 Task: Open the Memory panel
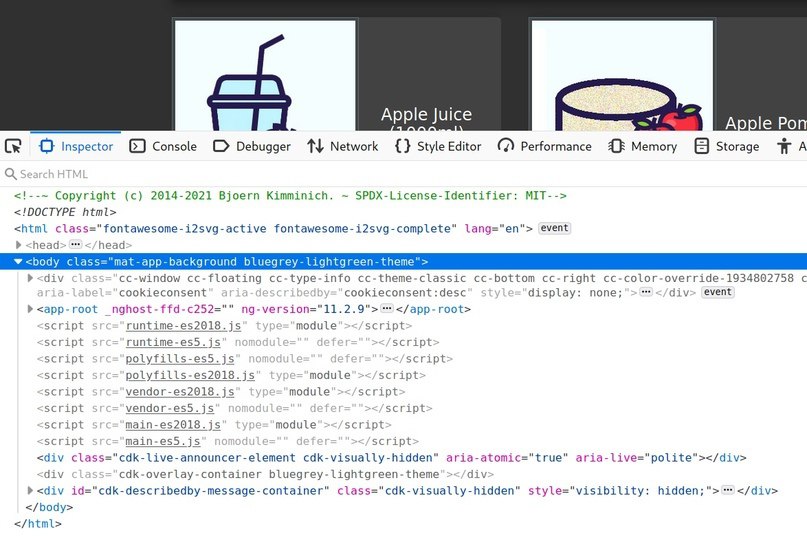643,146
